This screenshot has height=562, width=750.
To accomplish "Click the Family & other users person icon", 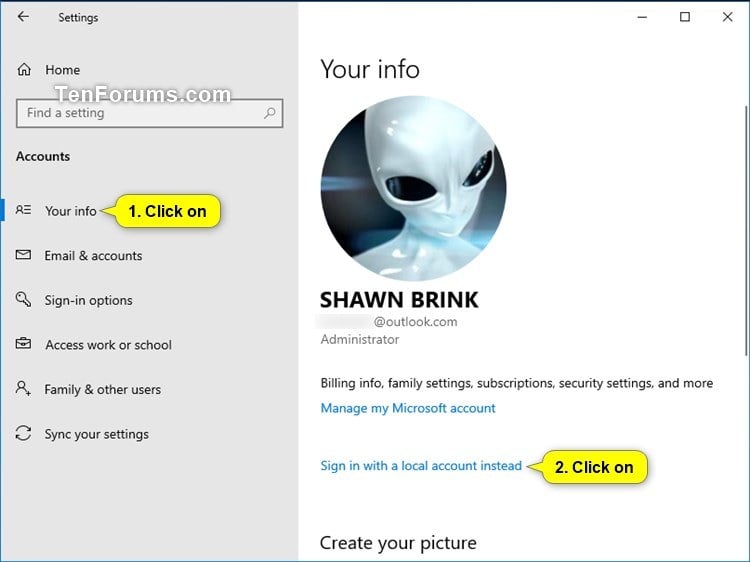I will 23,388.
